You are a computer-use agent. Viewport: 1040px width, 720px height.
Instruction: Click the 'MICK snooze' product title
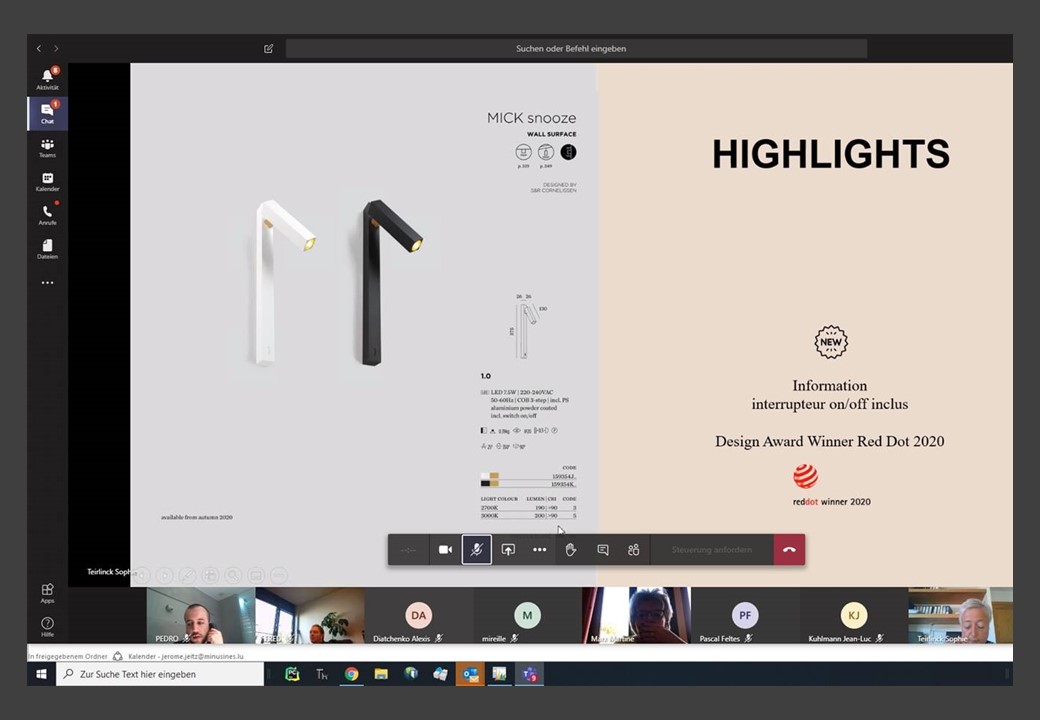[531, 118]
